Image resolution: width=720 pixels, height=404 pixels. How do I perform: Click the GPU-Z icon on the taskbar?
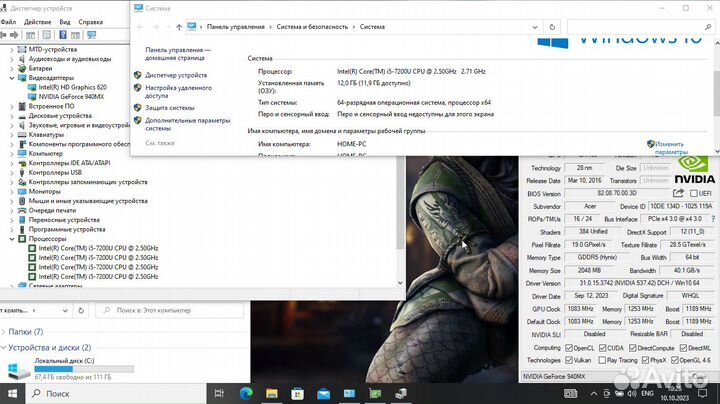coord(375,393)
